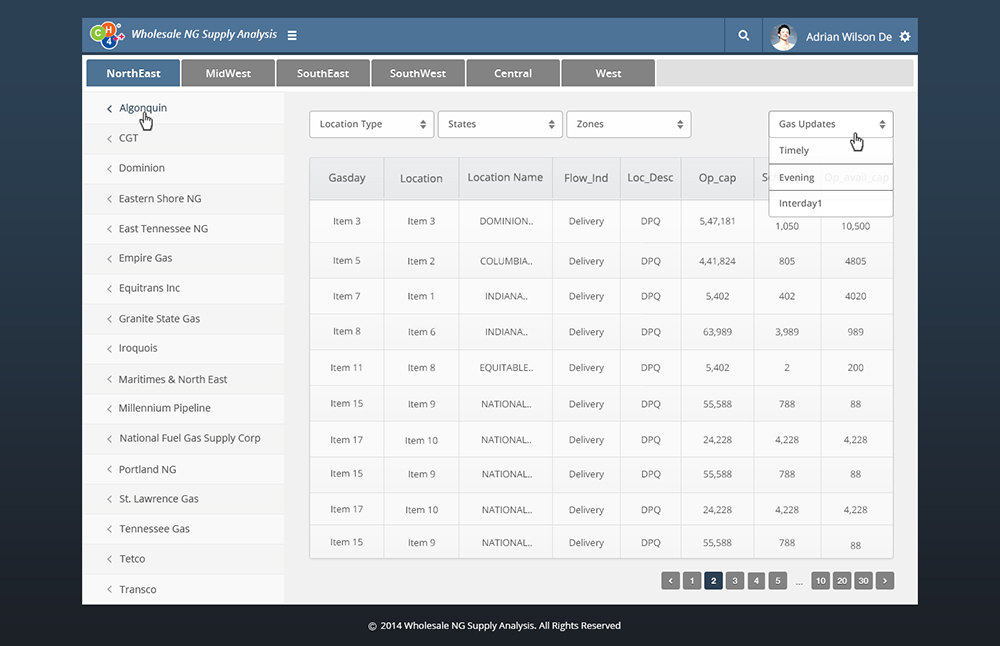Switch to the SouthWest tab

click(x=418, y=73)
